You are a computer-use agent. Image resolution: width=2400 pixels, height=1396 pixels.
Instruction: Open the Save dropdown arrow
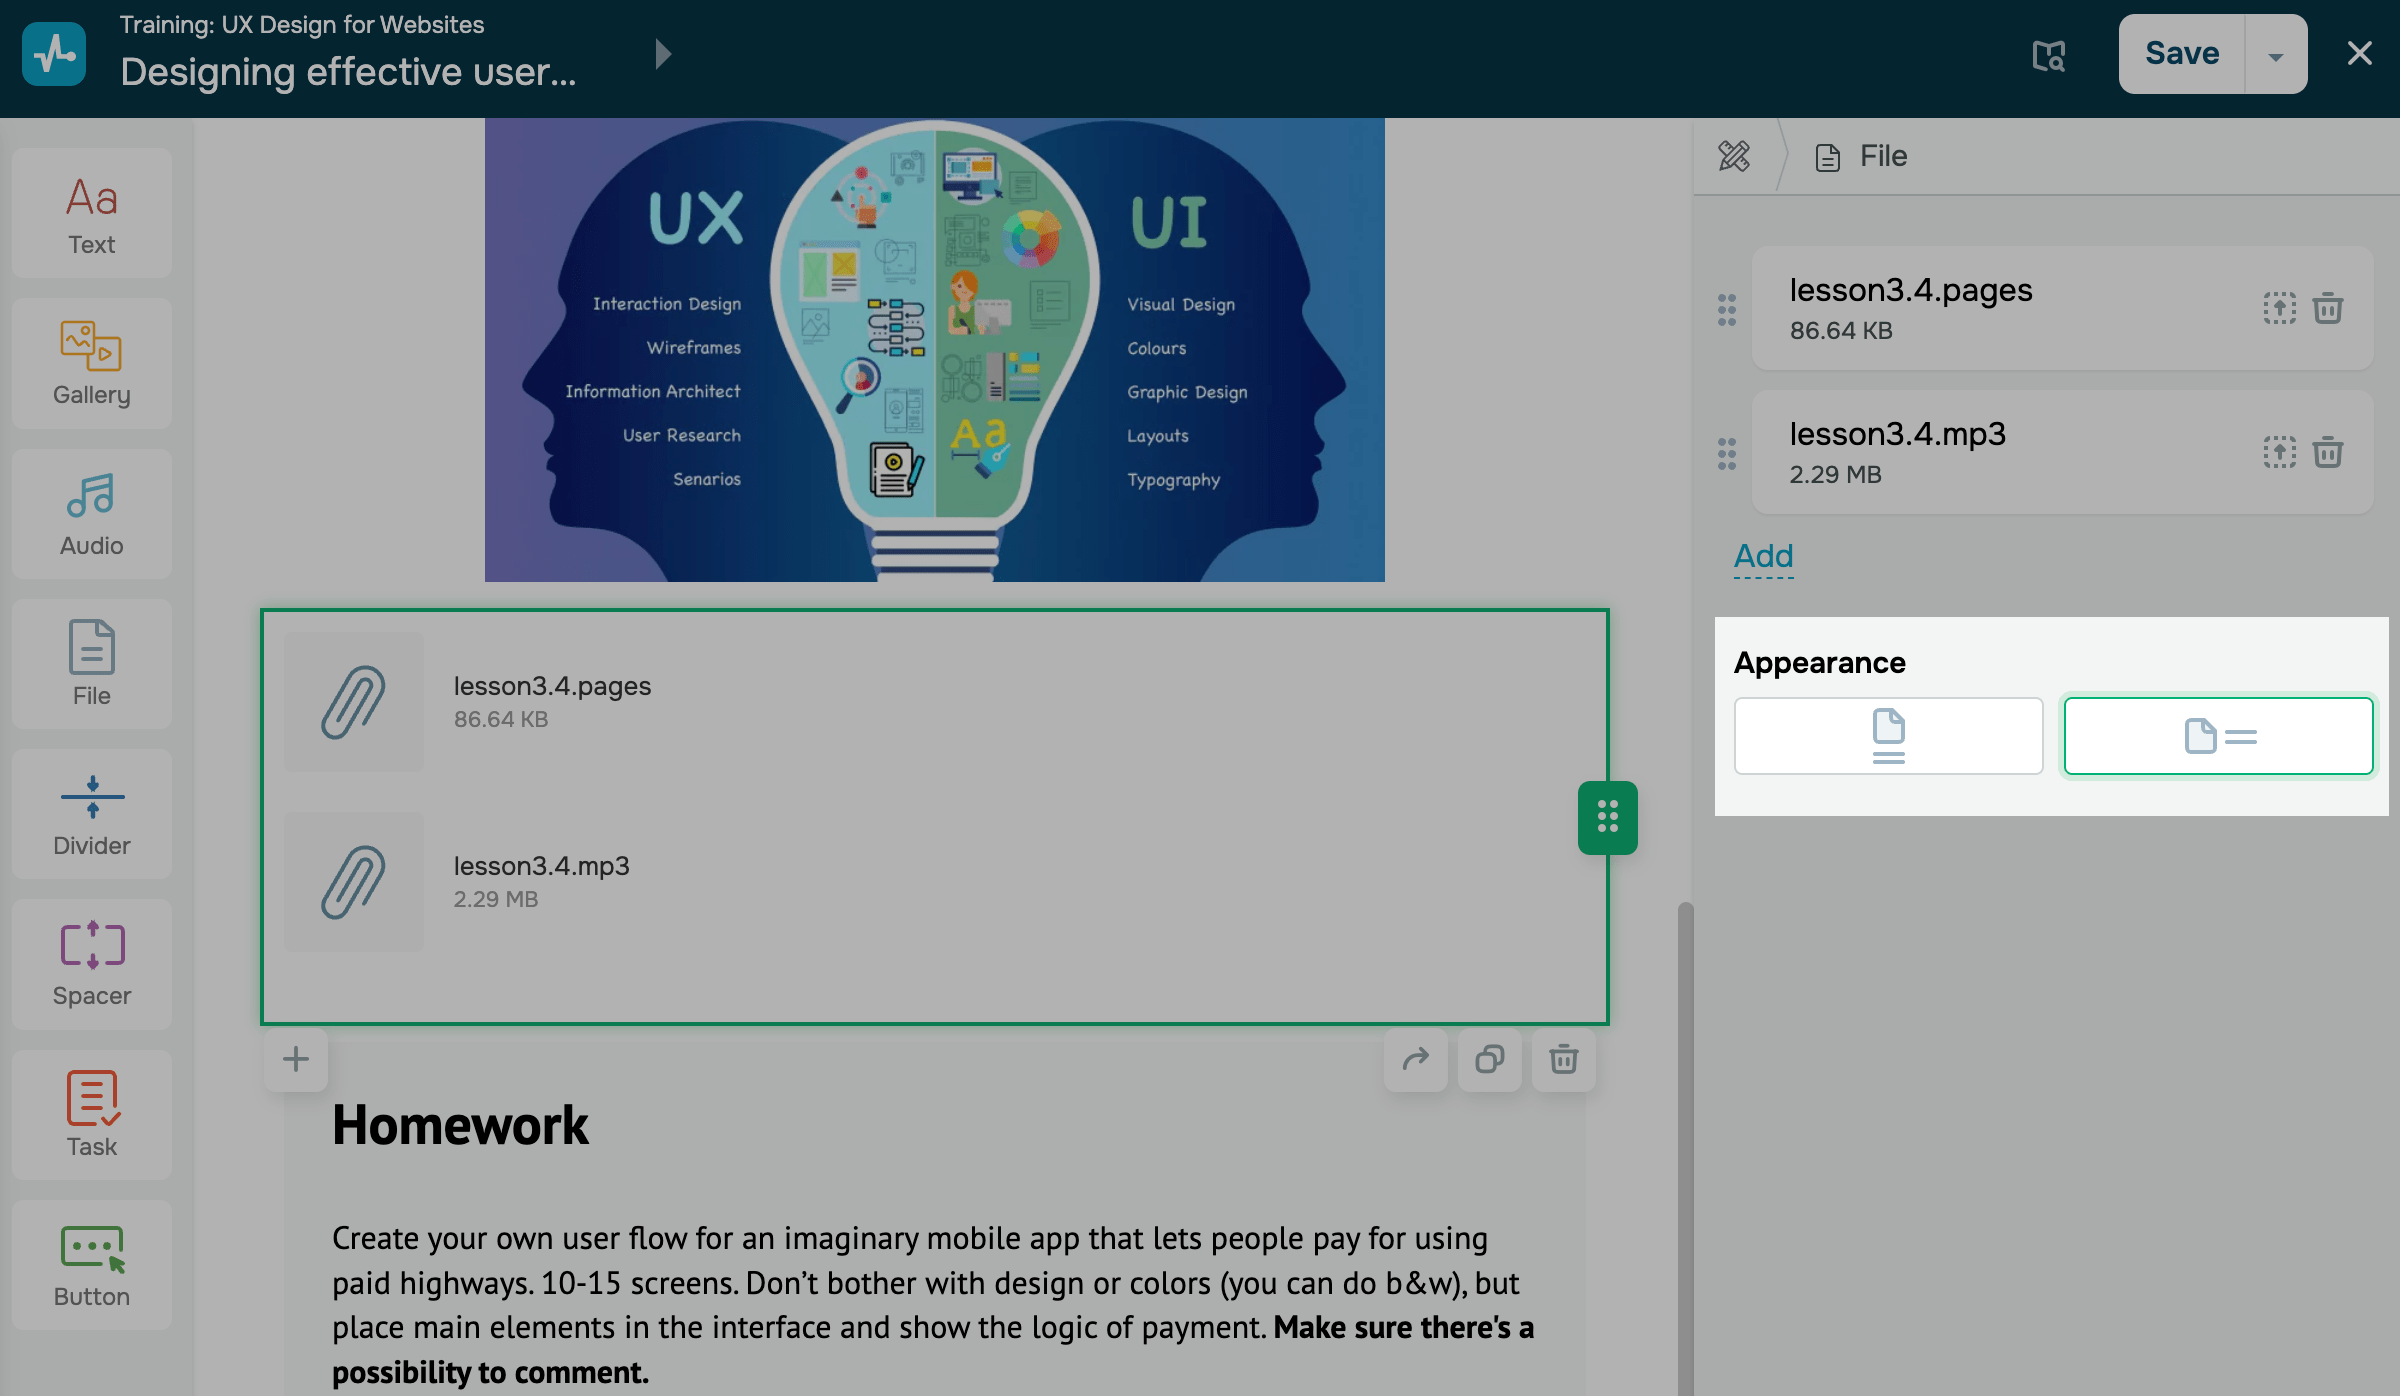[x=2276, y=55]
